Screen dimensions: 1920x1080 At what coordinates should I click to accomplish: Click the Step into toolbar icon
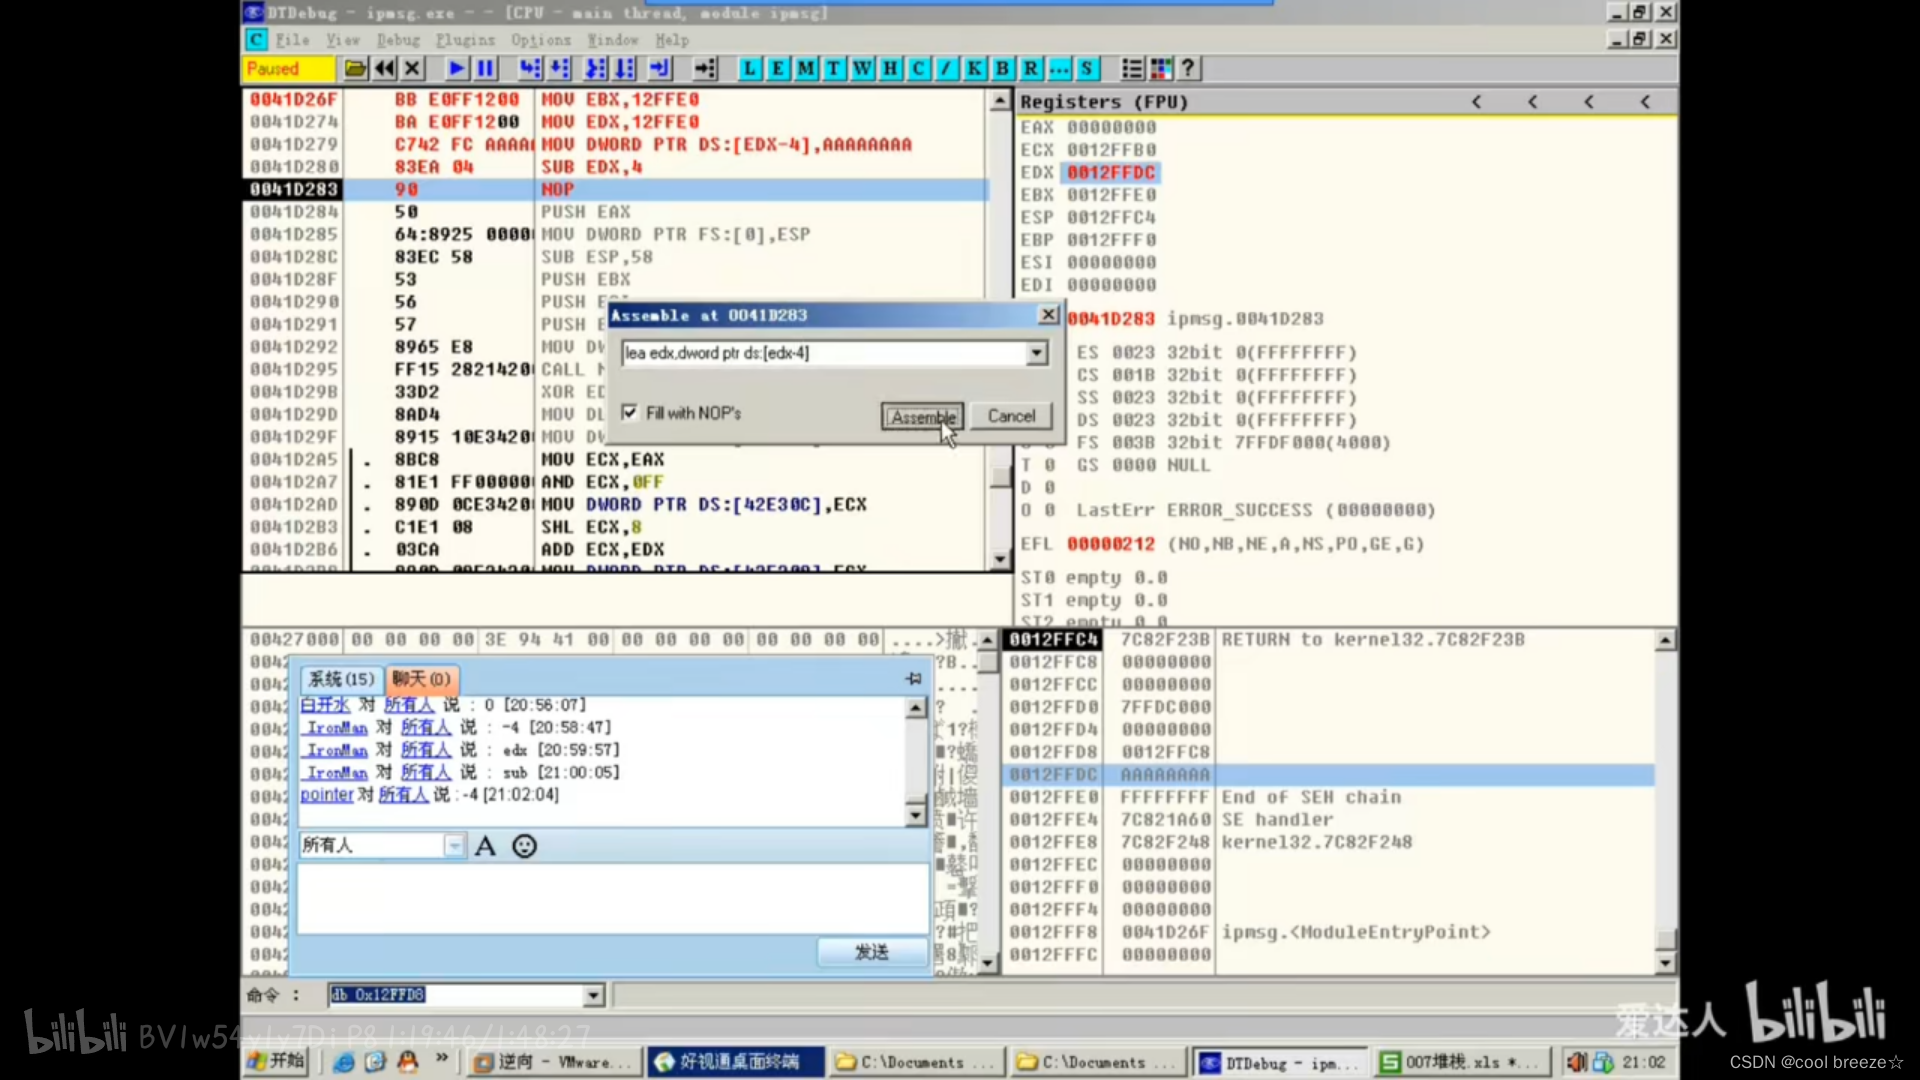(530, 68)
